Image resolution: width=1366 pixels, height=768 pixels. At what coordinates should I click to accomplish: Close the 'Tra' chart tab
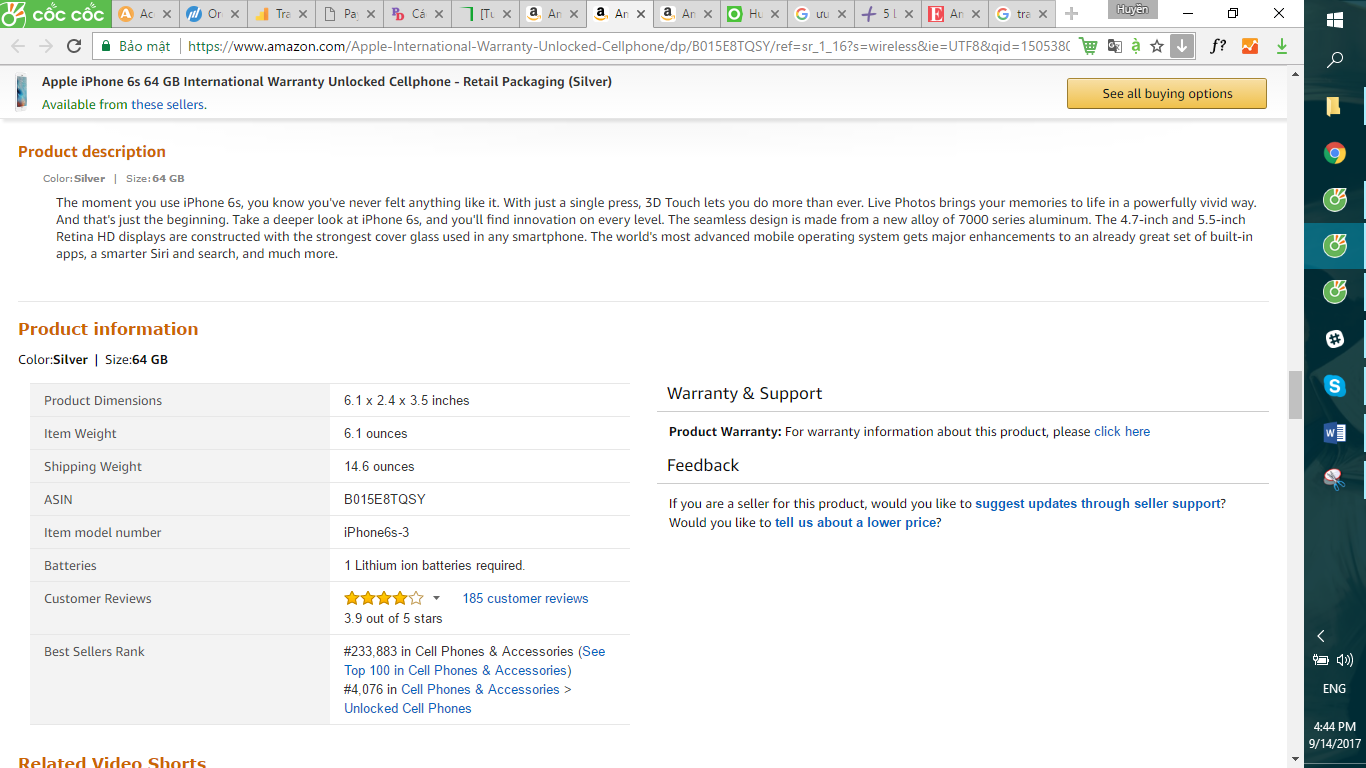303,14
